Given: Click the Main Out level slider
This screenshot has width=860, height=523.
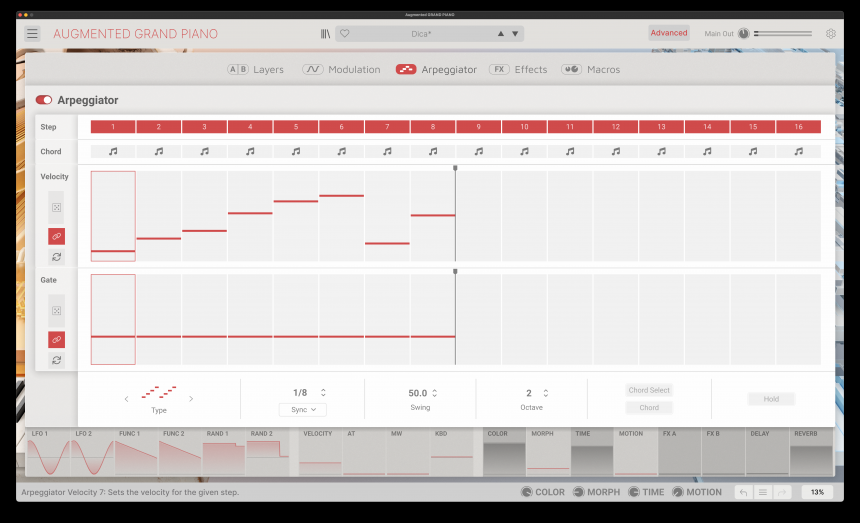Looking at the screenshot, I should 783,33.
